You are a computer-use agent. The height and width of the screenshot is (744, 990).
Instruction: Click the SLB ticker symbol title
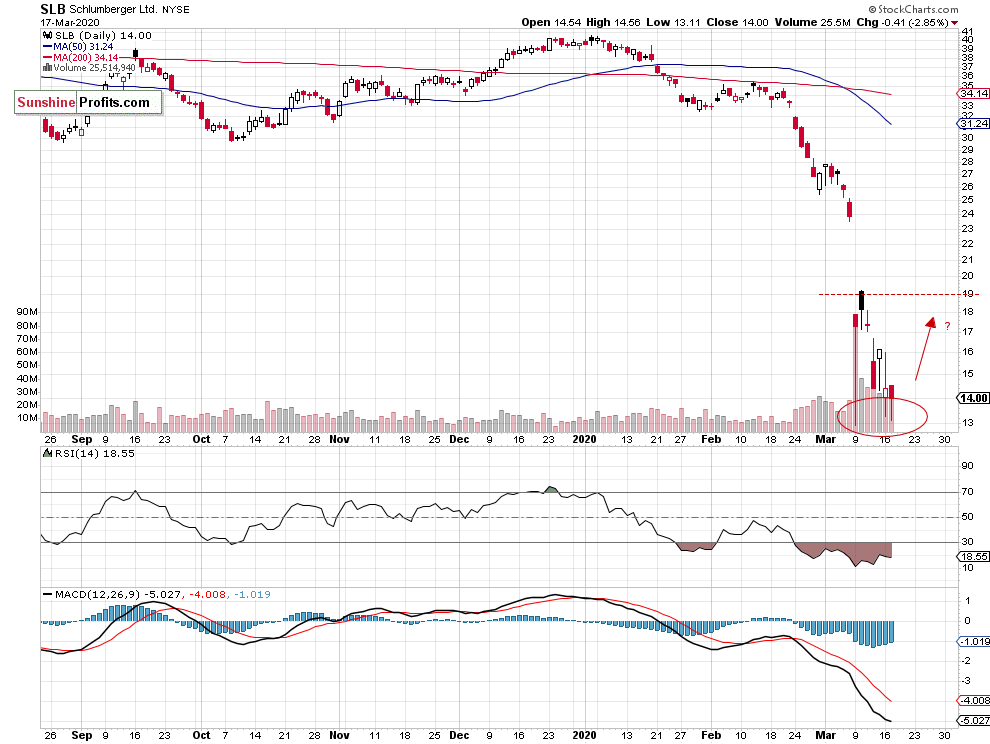(x=53, y=9)
